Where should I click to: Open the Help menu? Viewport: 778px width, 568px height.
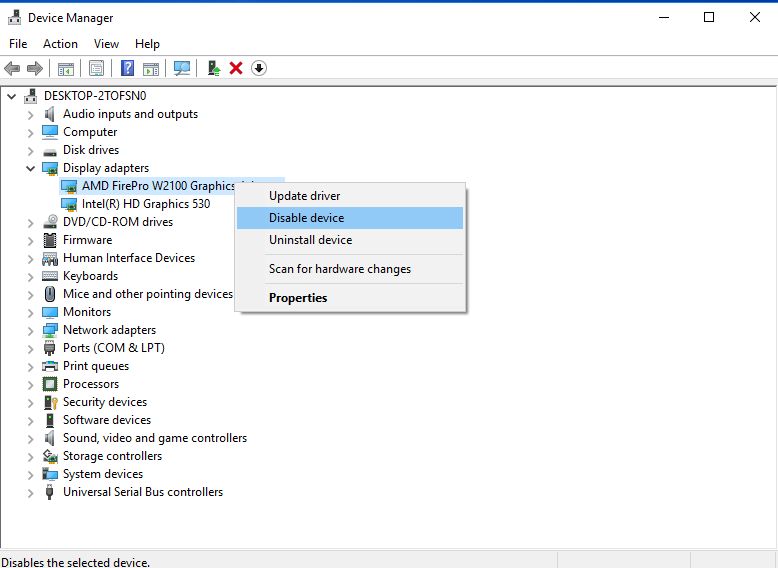click(147, 44)
